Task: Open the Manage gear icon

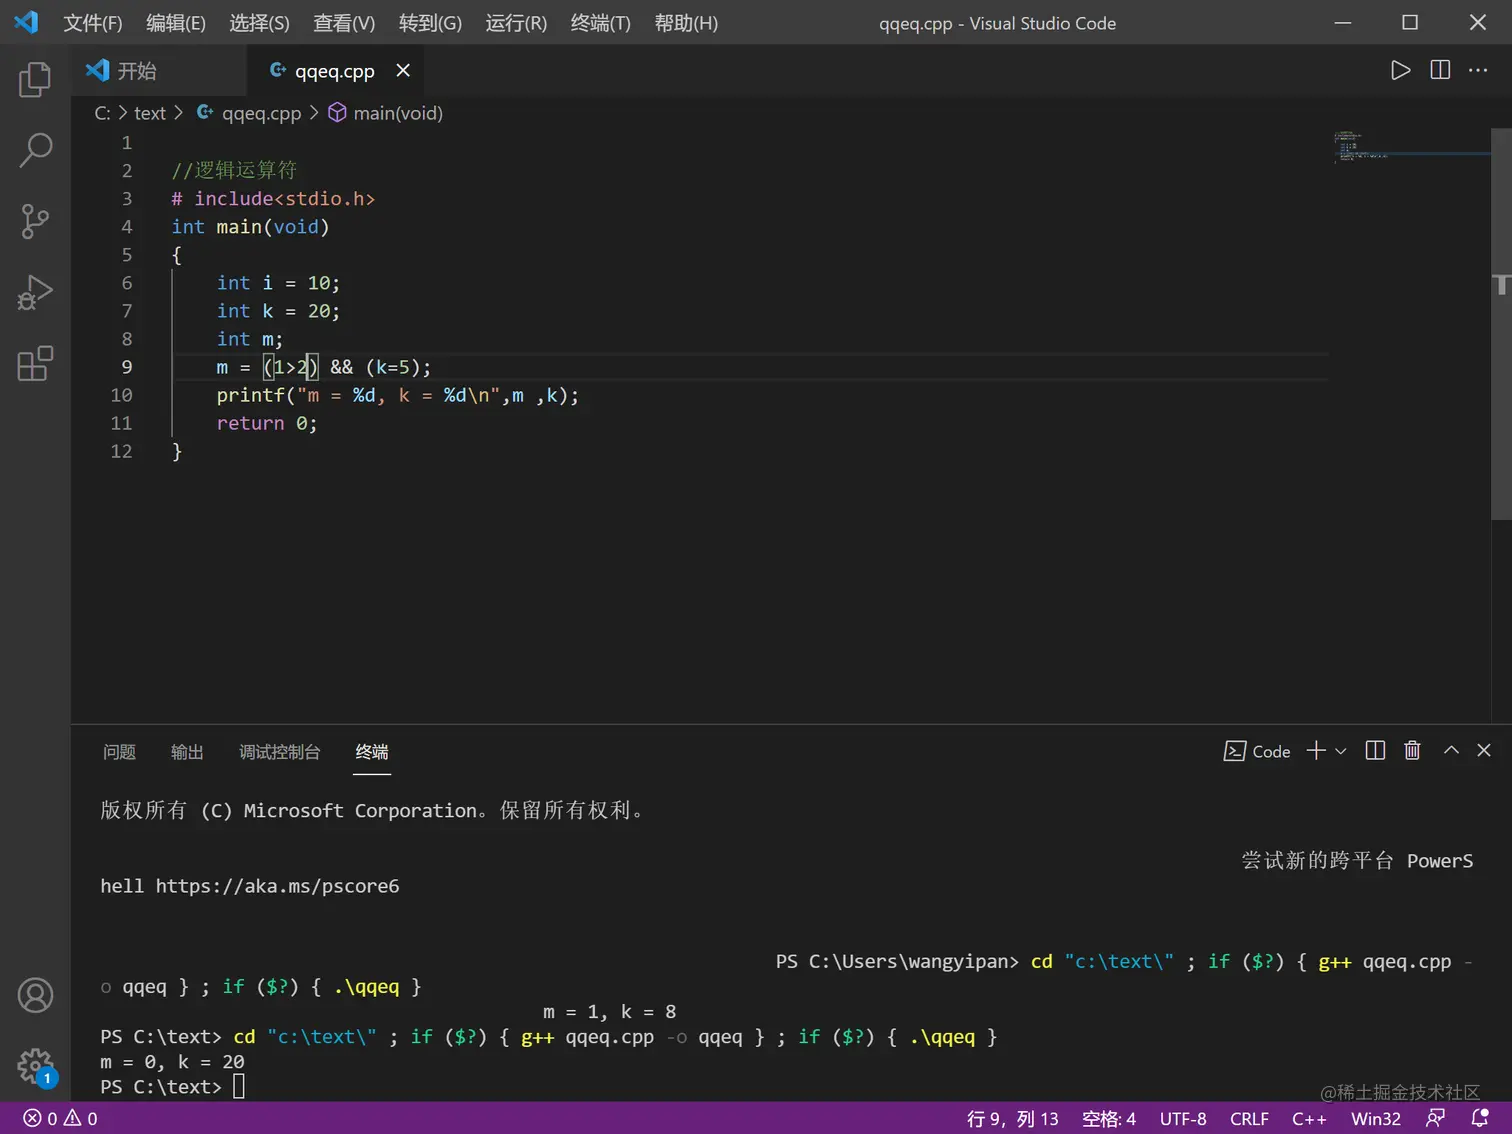Action: [35, 1066]
